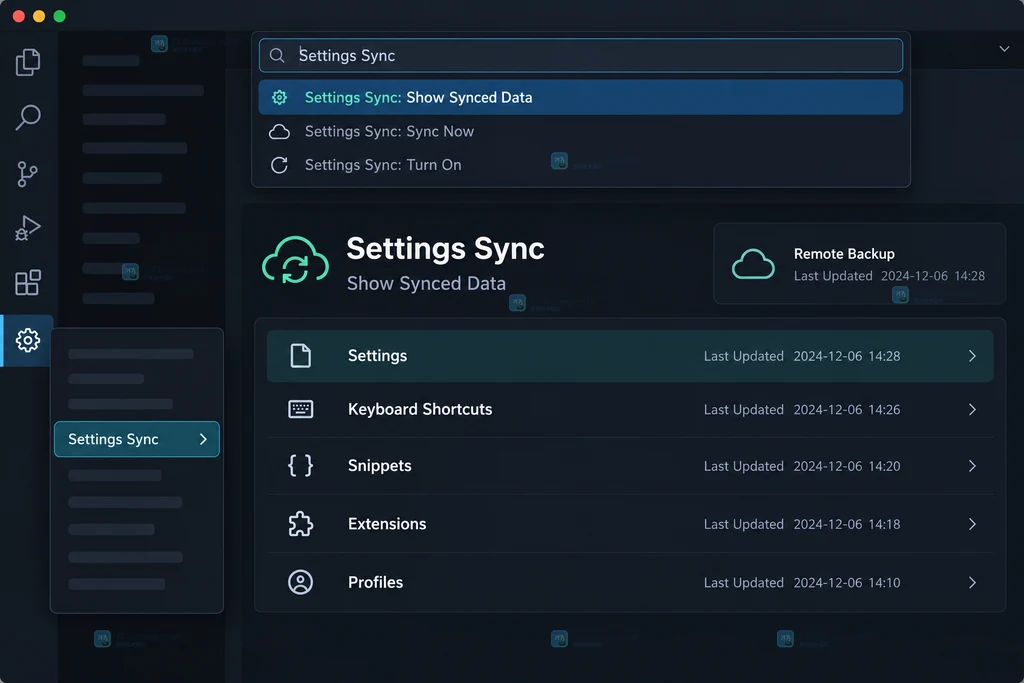Click the Settings row file icon

click(300, 356)
